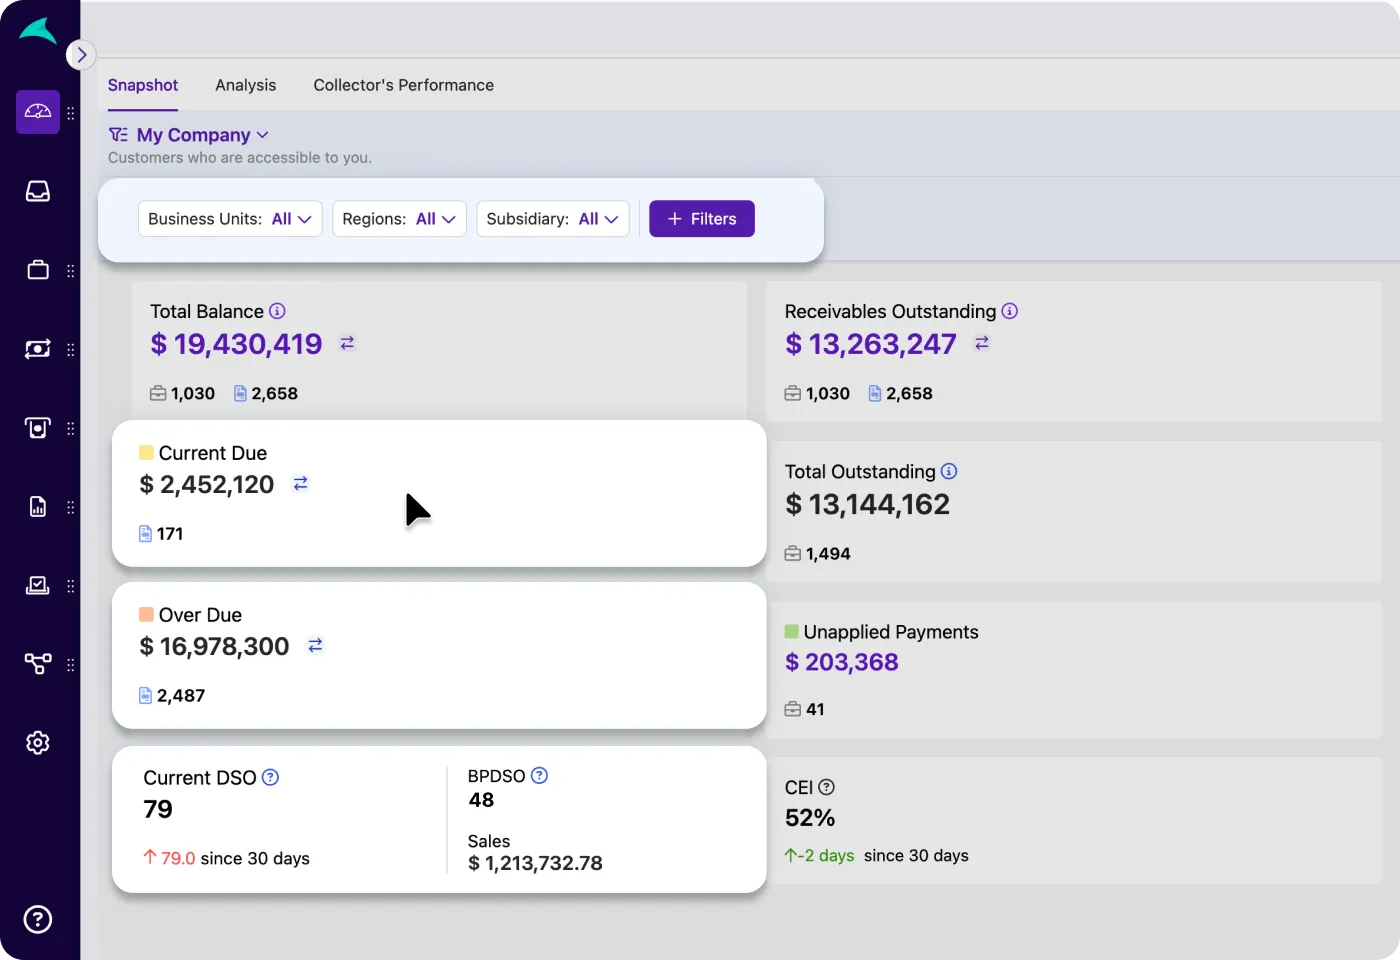This screenshot has width=1400, height=960.
Task: Click the red 79.0 since 30 days trend
Action: (x=226, y=859)
